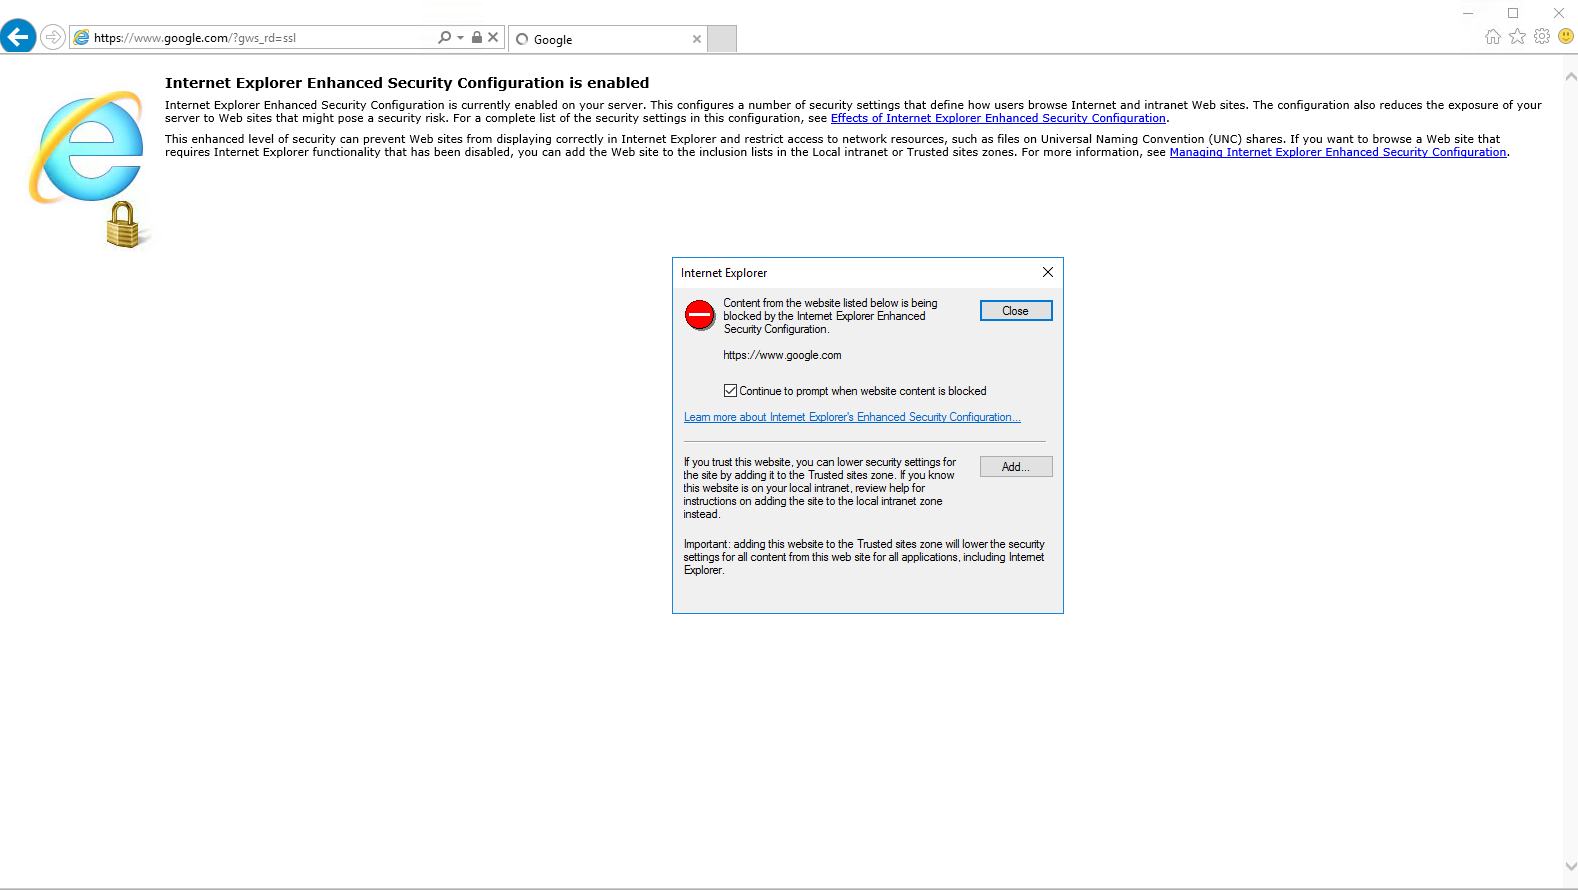Close the Internet Explorer dialog with X
The image size is (1578, 890).
(1048, 272)
